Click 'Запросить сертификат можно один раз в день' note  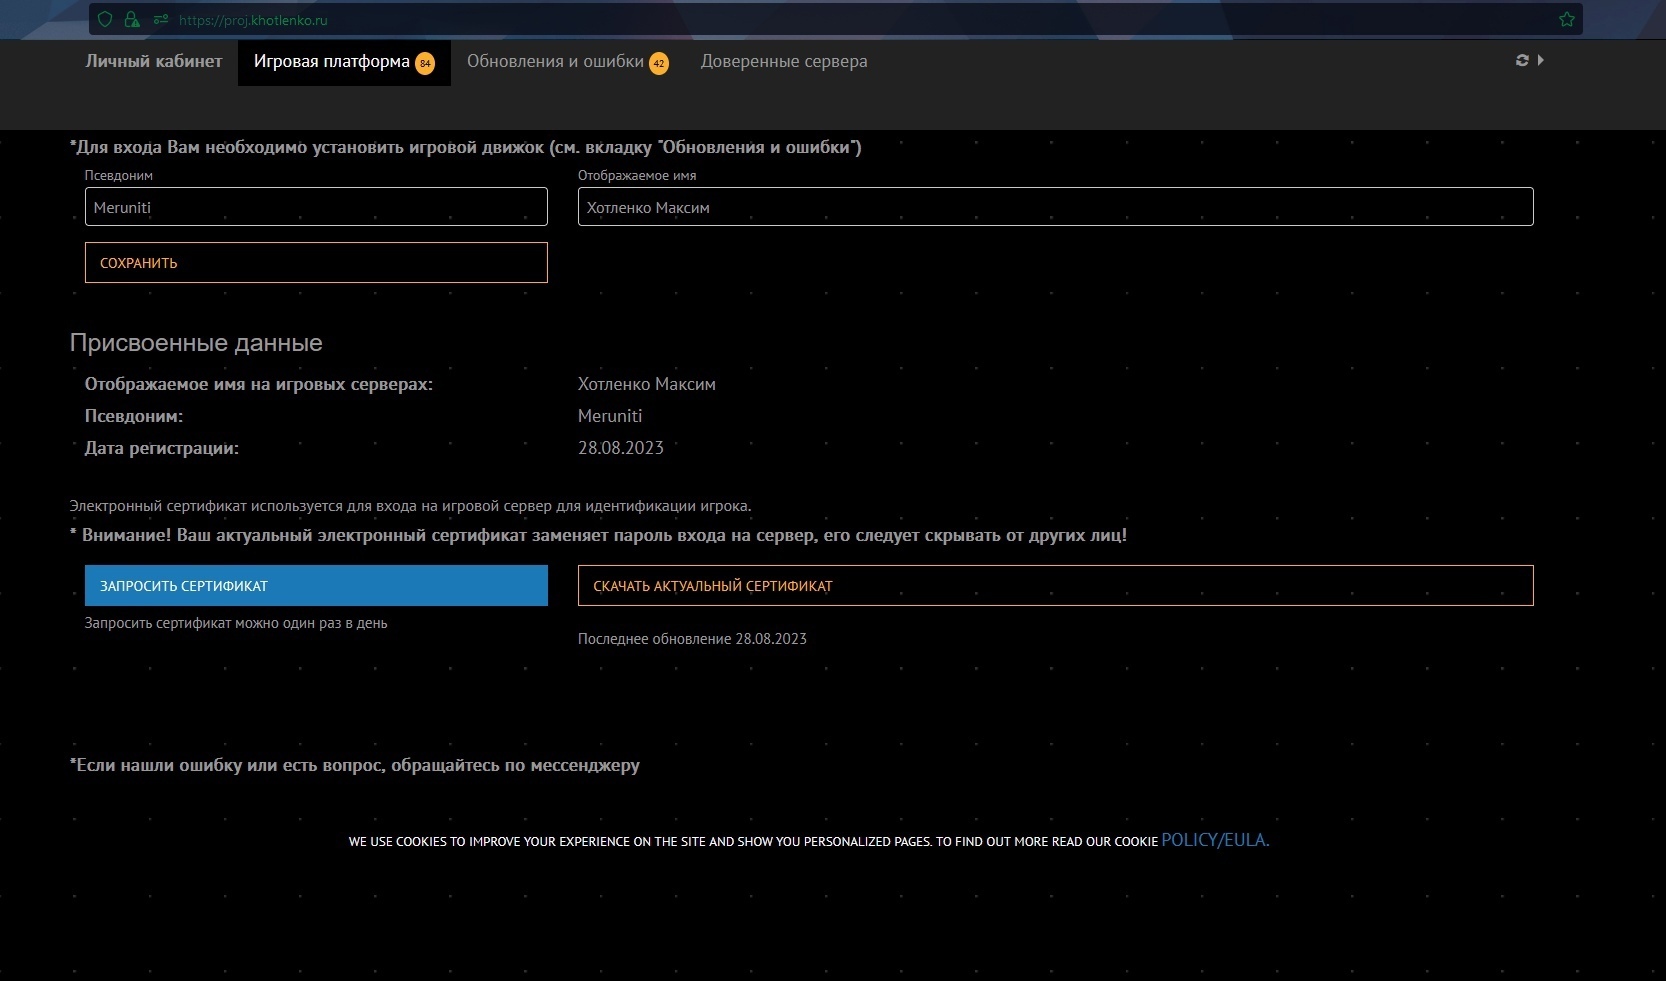click(x=236, y=623)
